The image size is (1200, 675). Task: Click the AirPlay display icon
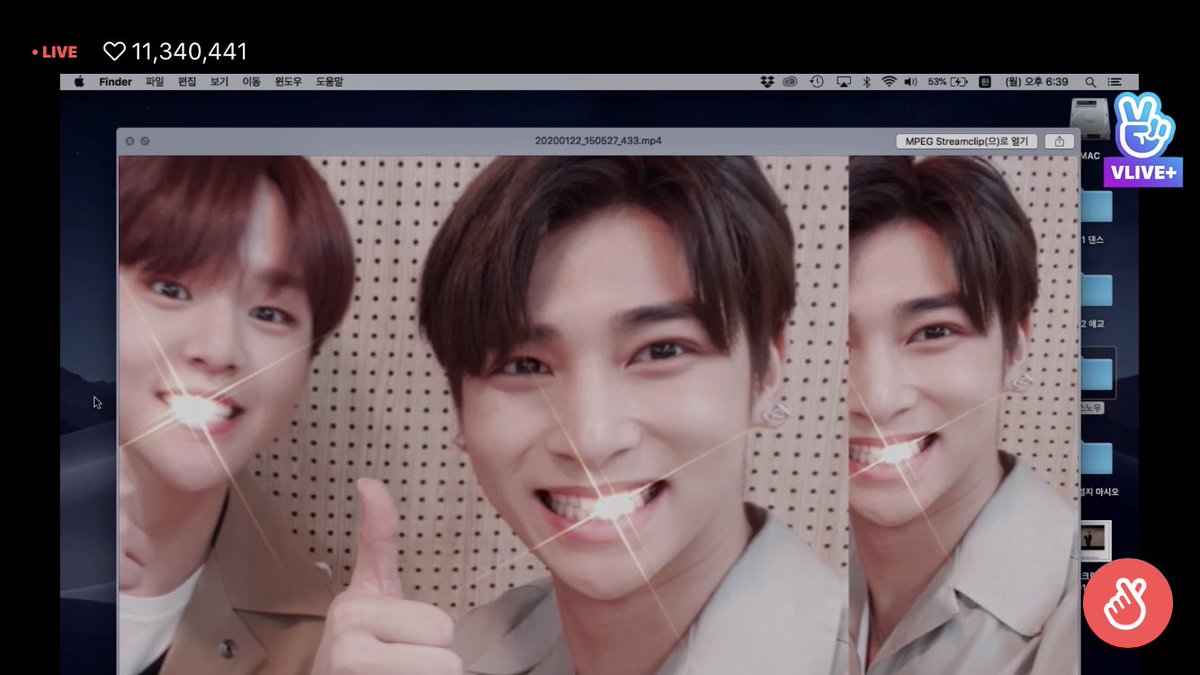(x=843, y=82)
